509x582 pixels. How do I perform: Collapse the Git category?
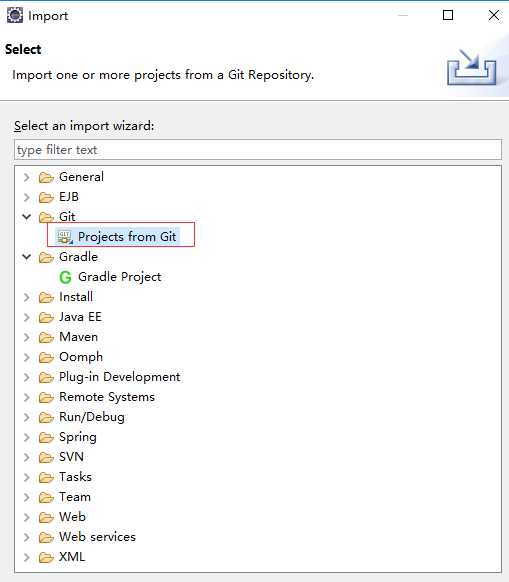(x=27, y=216)
